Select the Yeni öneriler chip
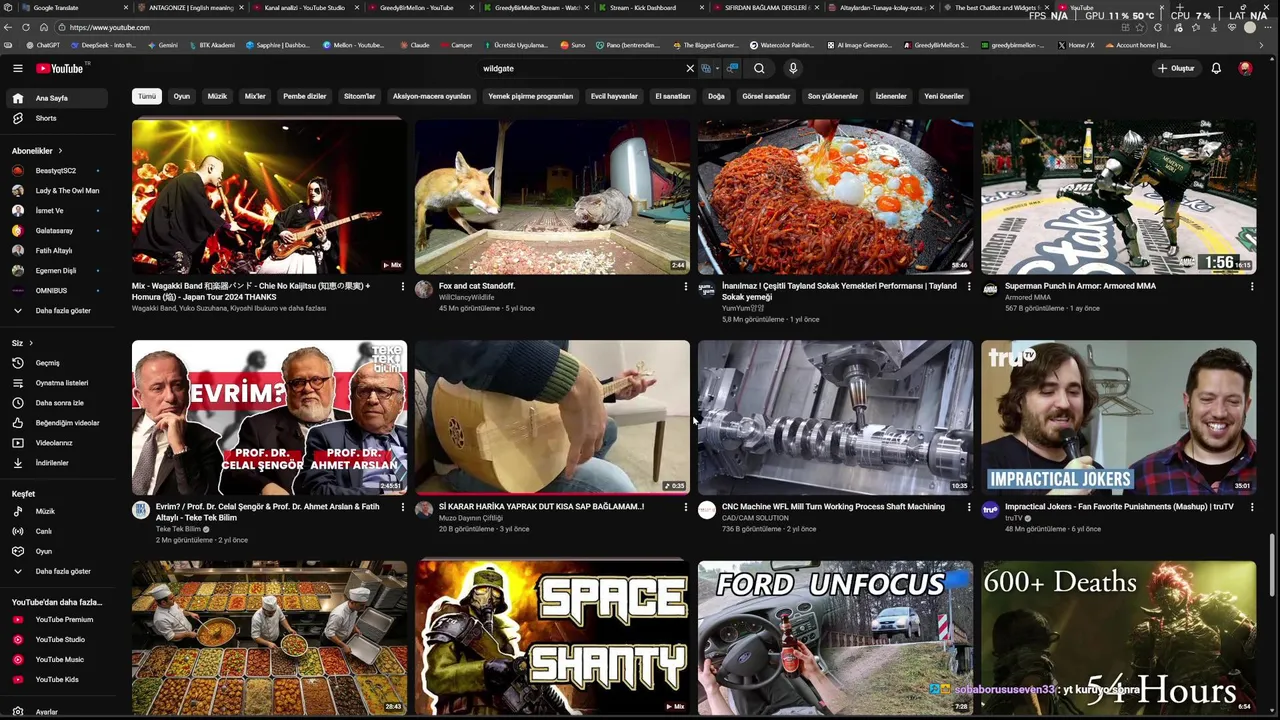The width and height of the screenshot is (1280, 720). pyautogui.click(x=944, y=96)
